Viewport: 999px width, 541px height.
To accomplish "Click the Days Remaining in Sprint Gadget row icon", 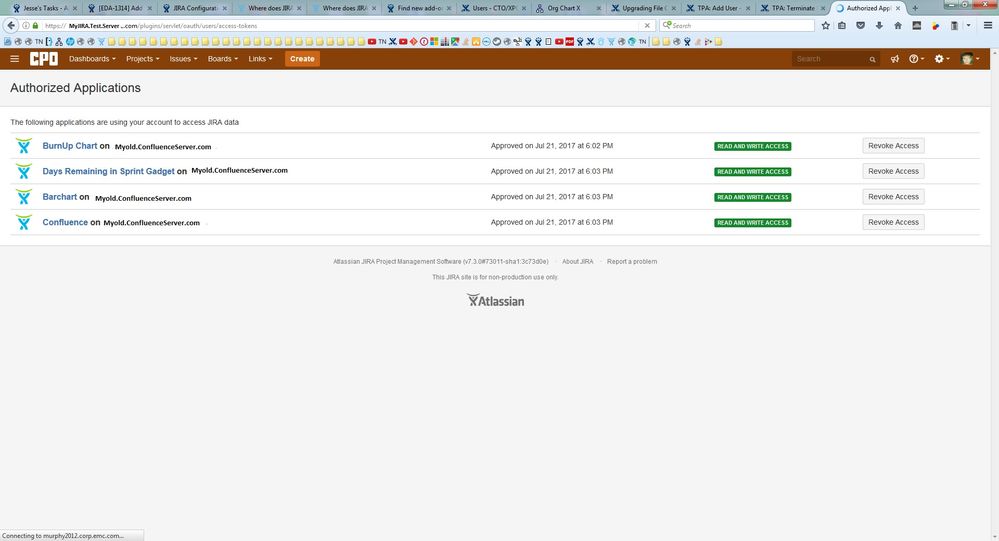I will 24,171.
